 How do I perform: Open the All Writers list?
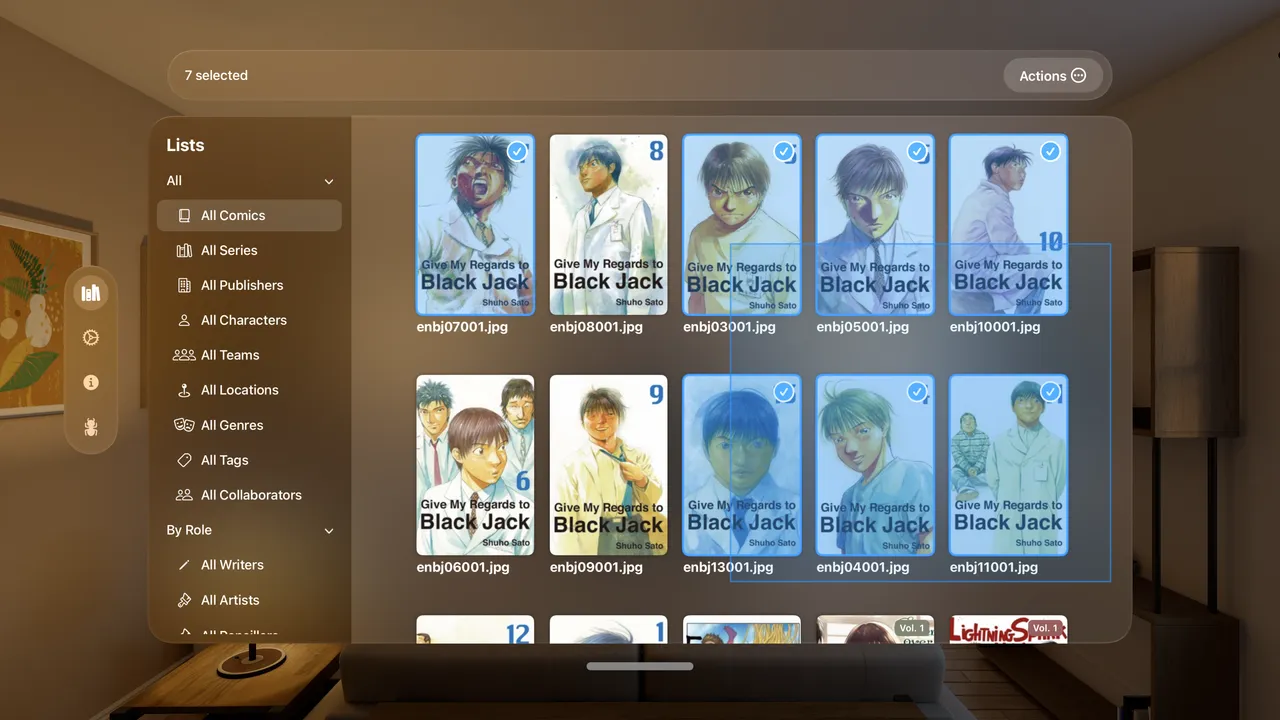point(249,565)
